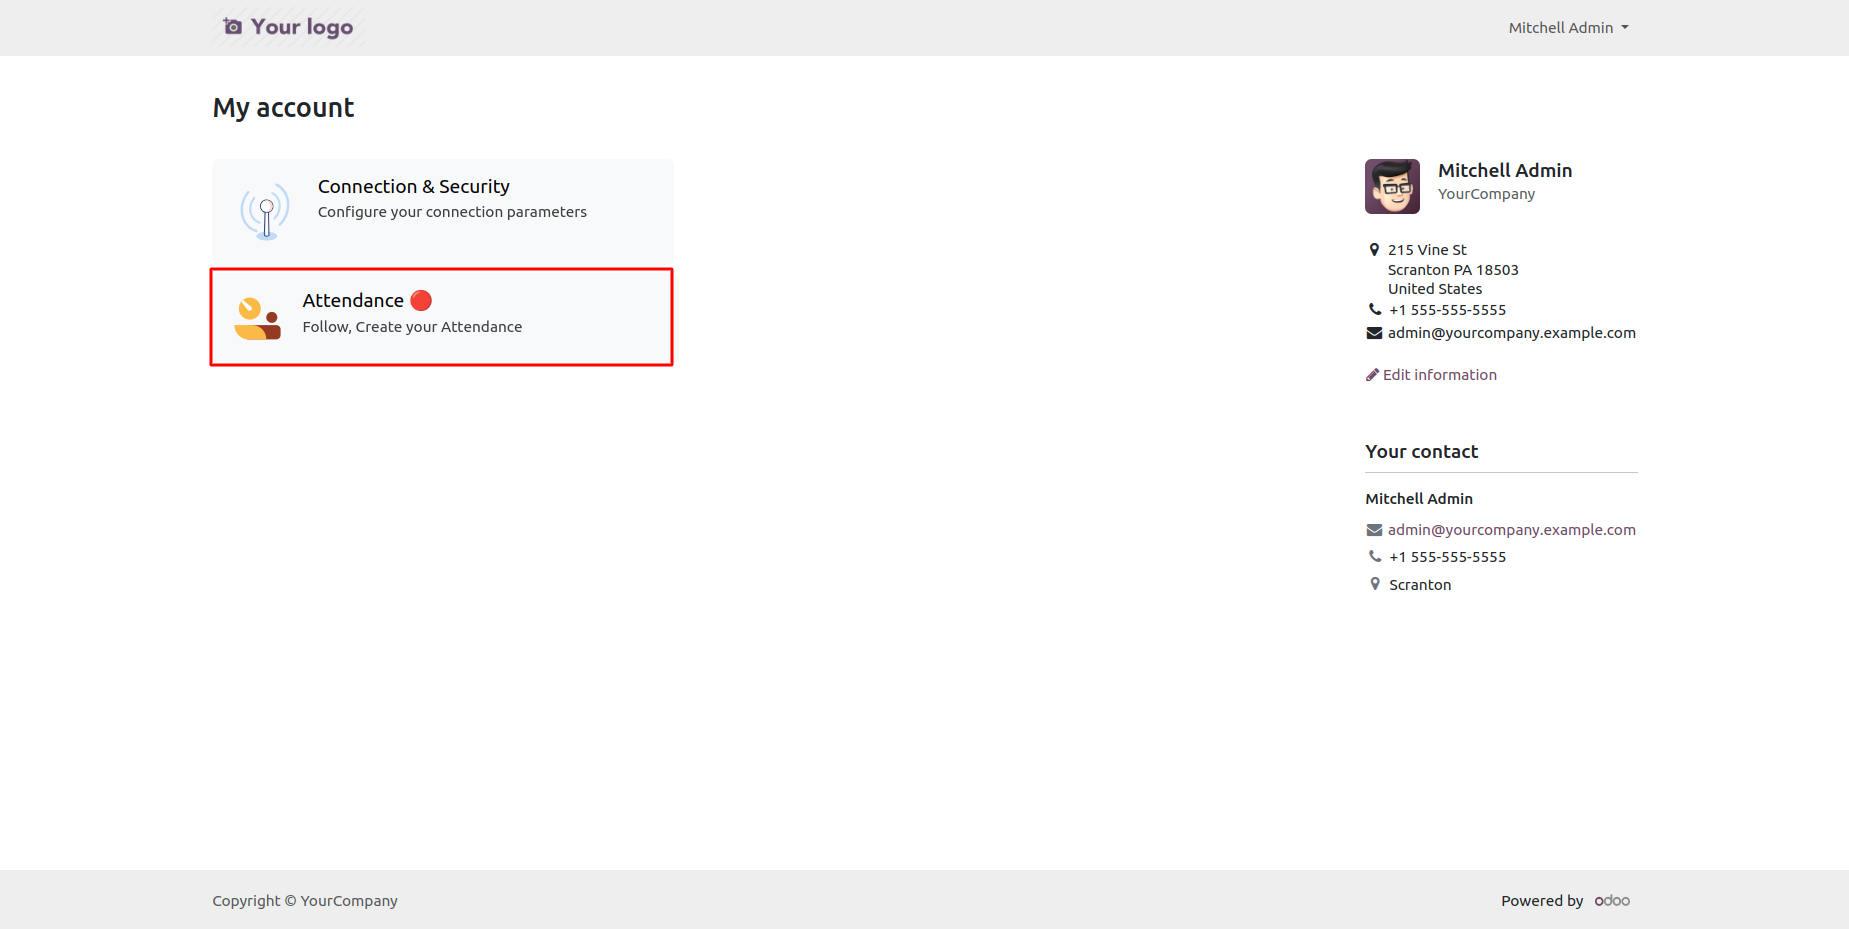Click the contact email admin@yourcompany.example.com link
This screenshot has height=929, width=1849.
pos(1511,530)
